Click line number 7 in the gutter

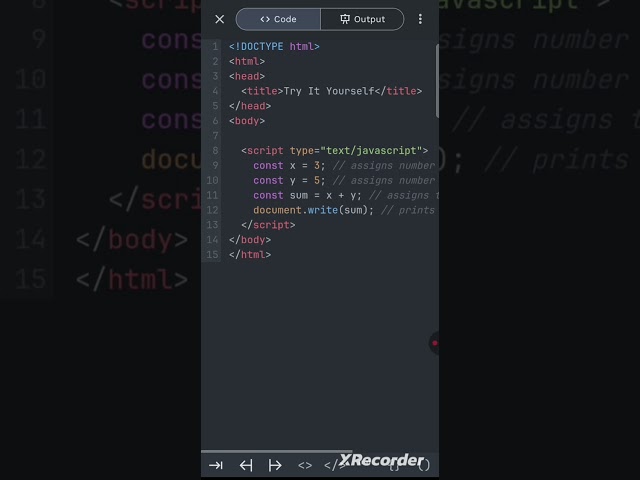click(215, 136)
